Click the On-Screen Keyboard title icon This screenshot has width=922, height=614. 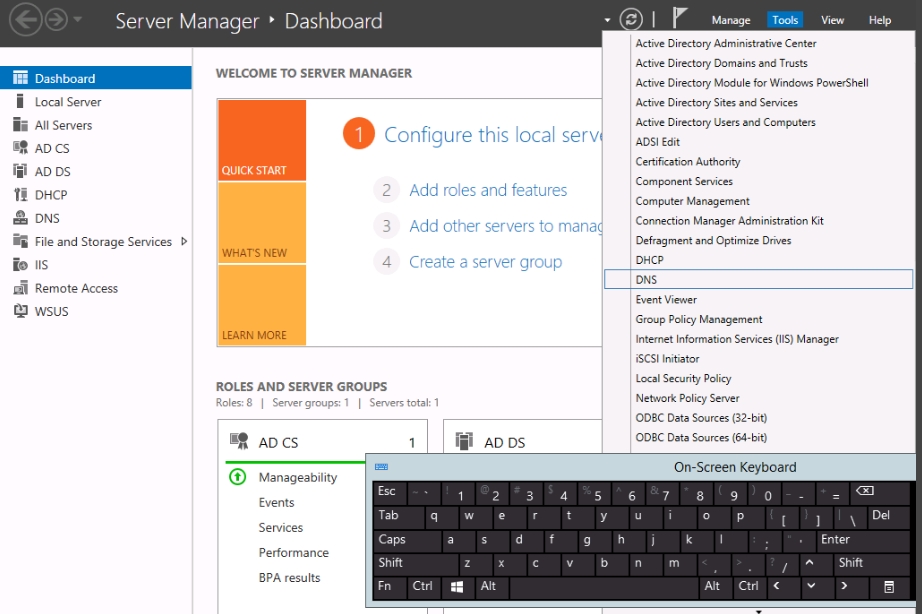pos(381,467)
